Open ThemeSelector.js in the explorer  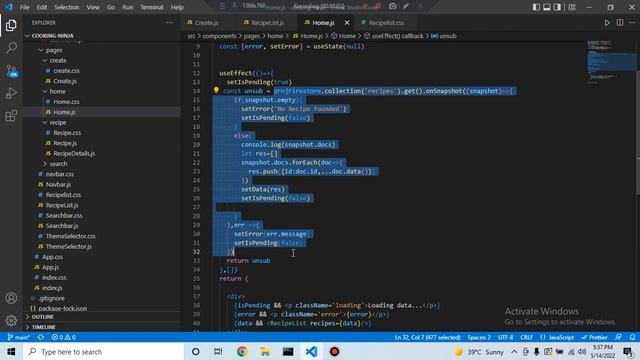69,247
